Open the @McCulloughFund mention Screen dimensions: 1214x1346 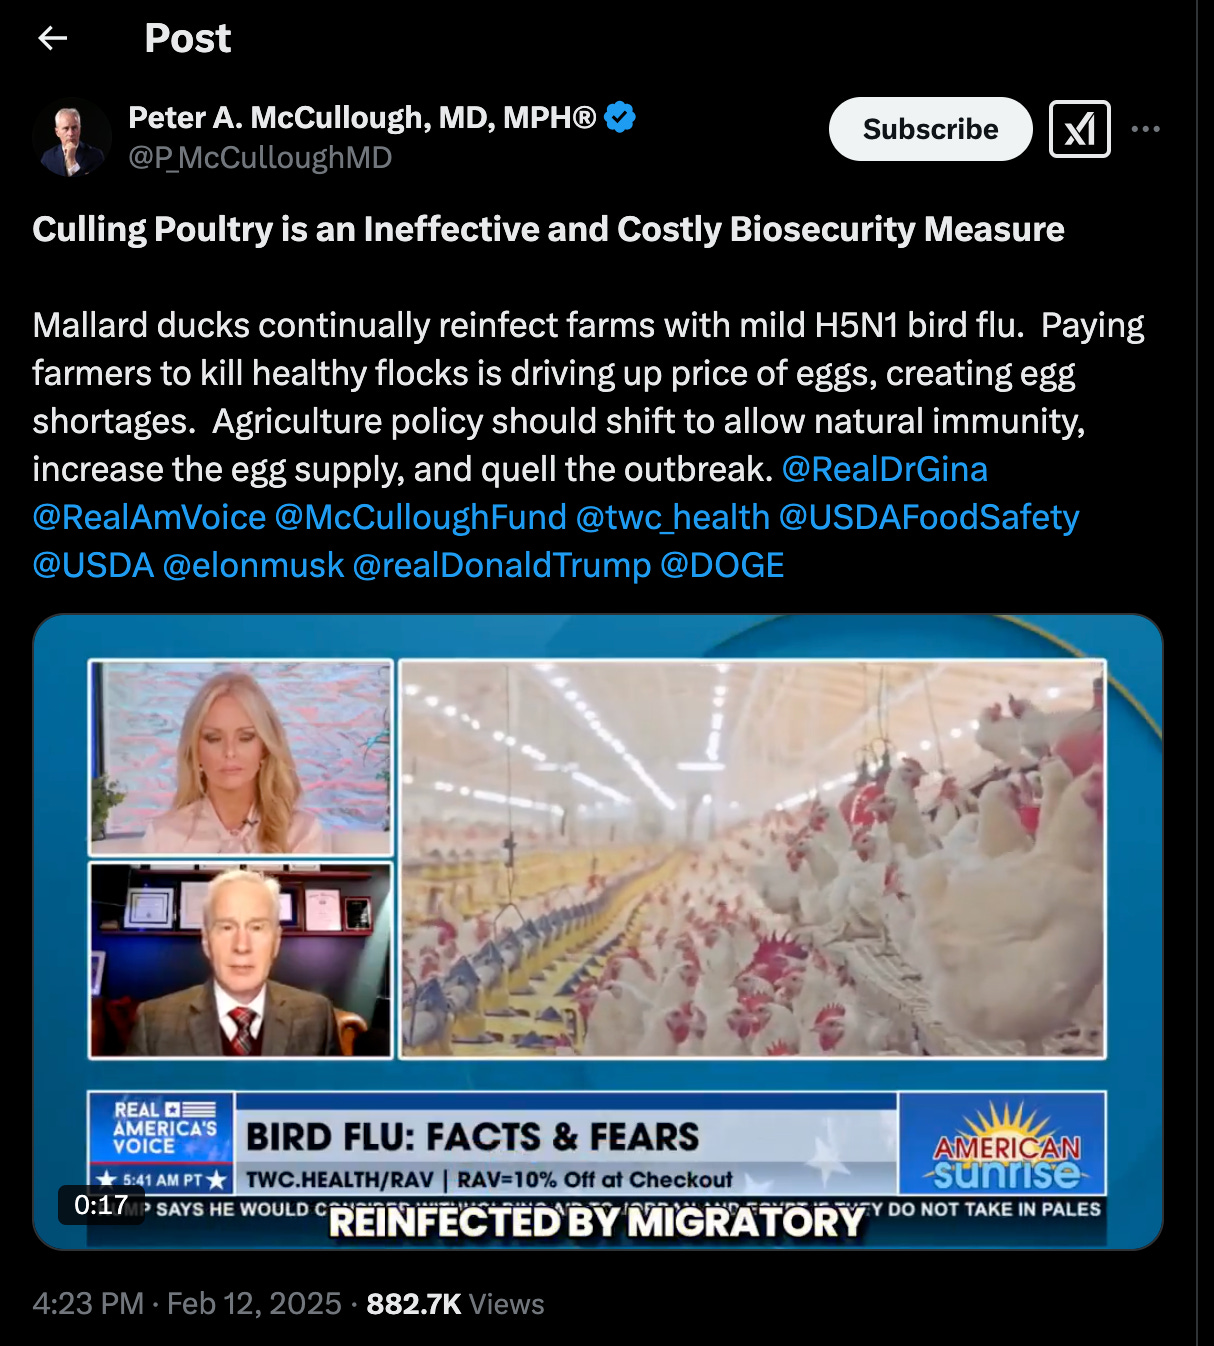tap(420, 517)
